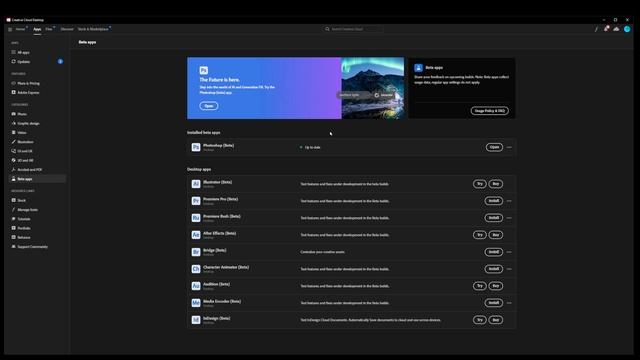This screenshot has width=640, height=360.
Task: Show more options for Media Encoder (Beta)
Action: pos(509,303)
